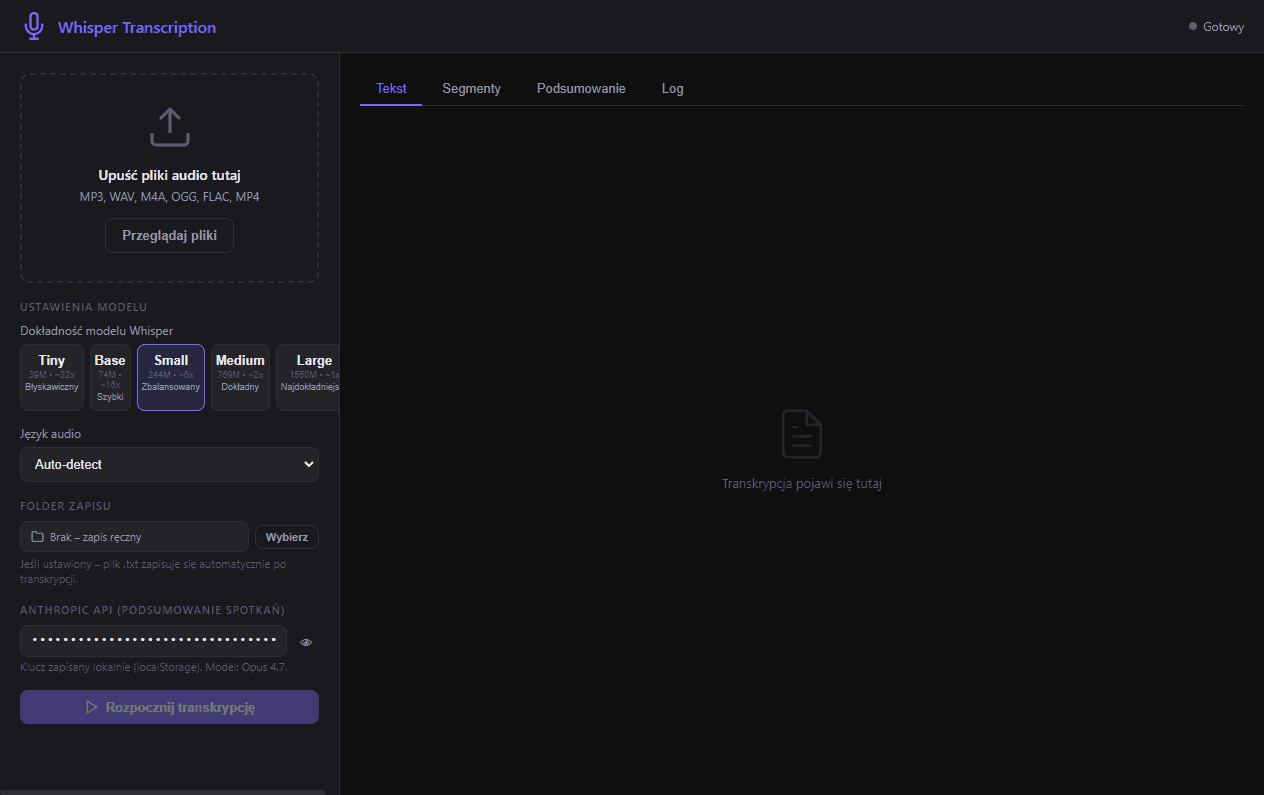Toggle API key visibility eye icon
The width and height of the screenshot is (1264, 795).
(x=306, y=642)
